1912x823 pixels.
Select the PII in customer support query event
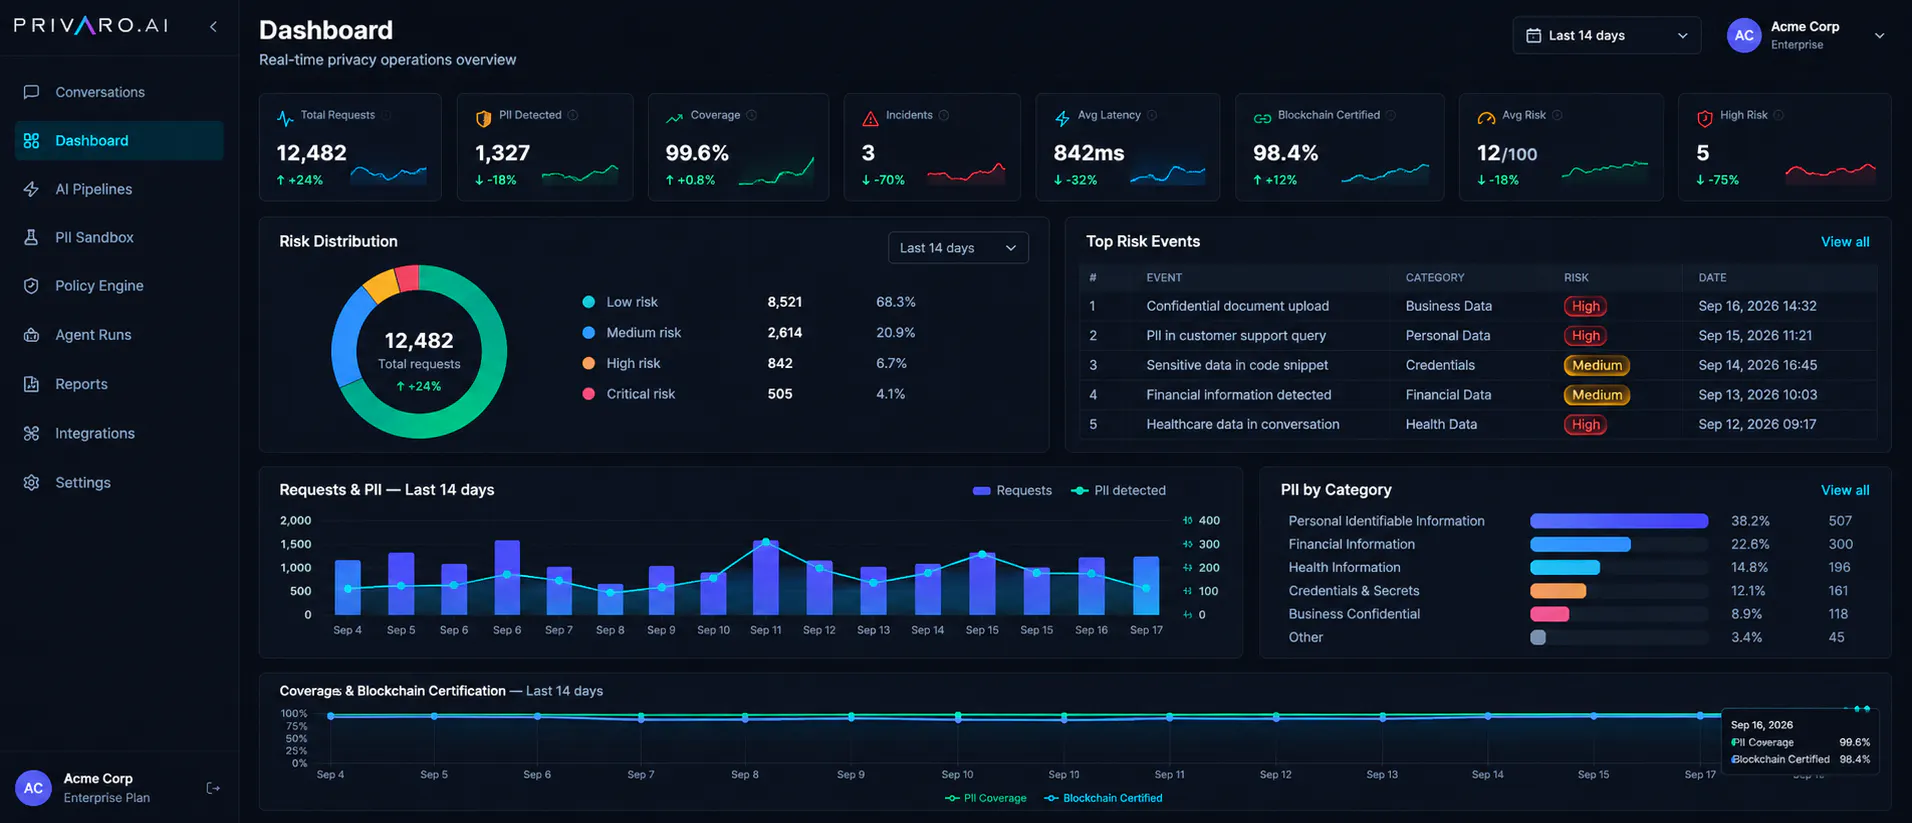pos(1478,336)
